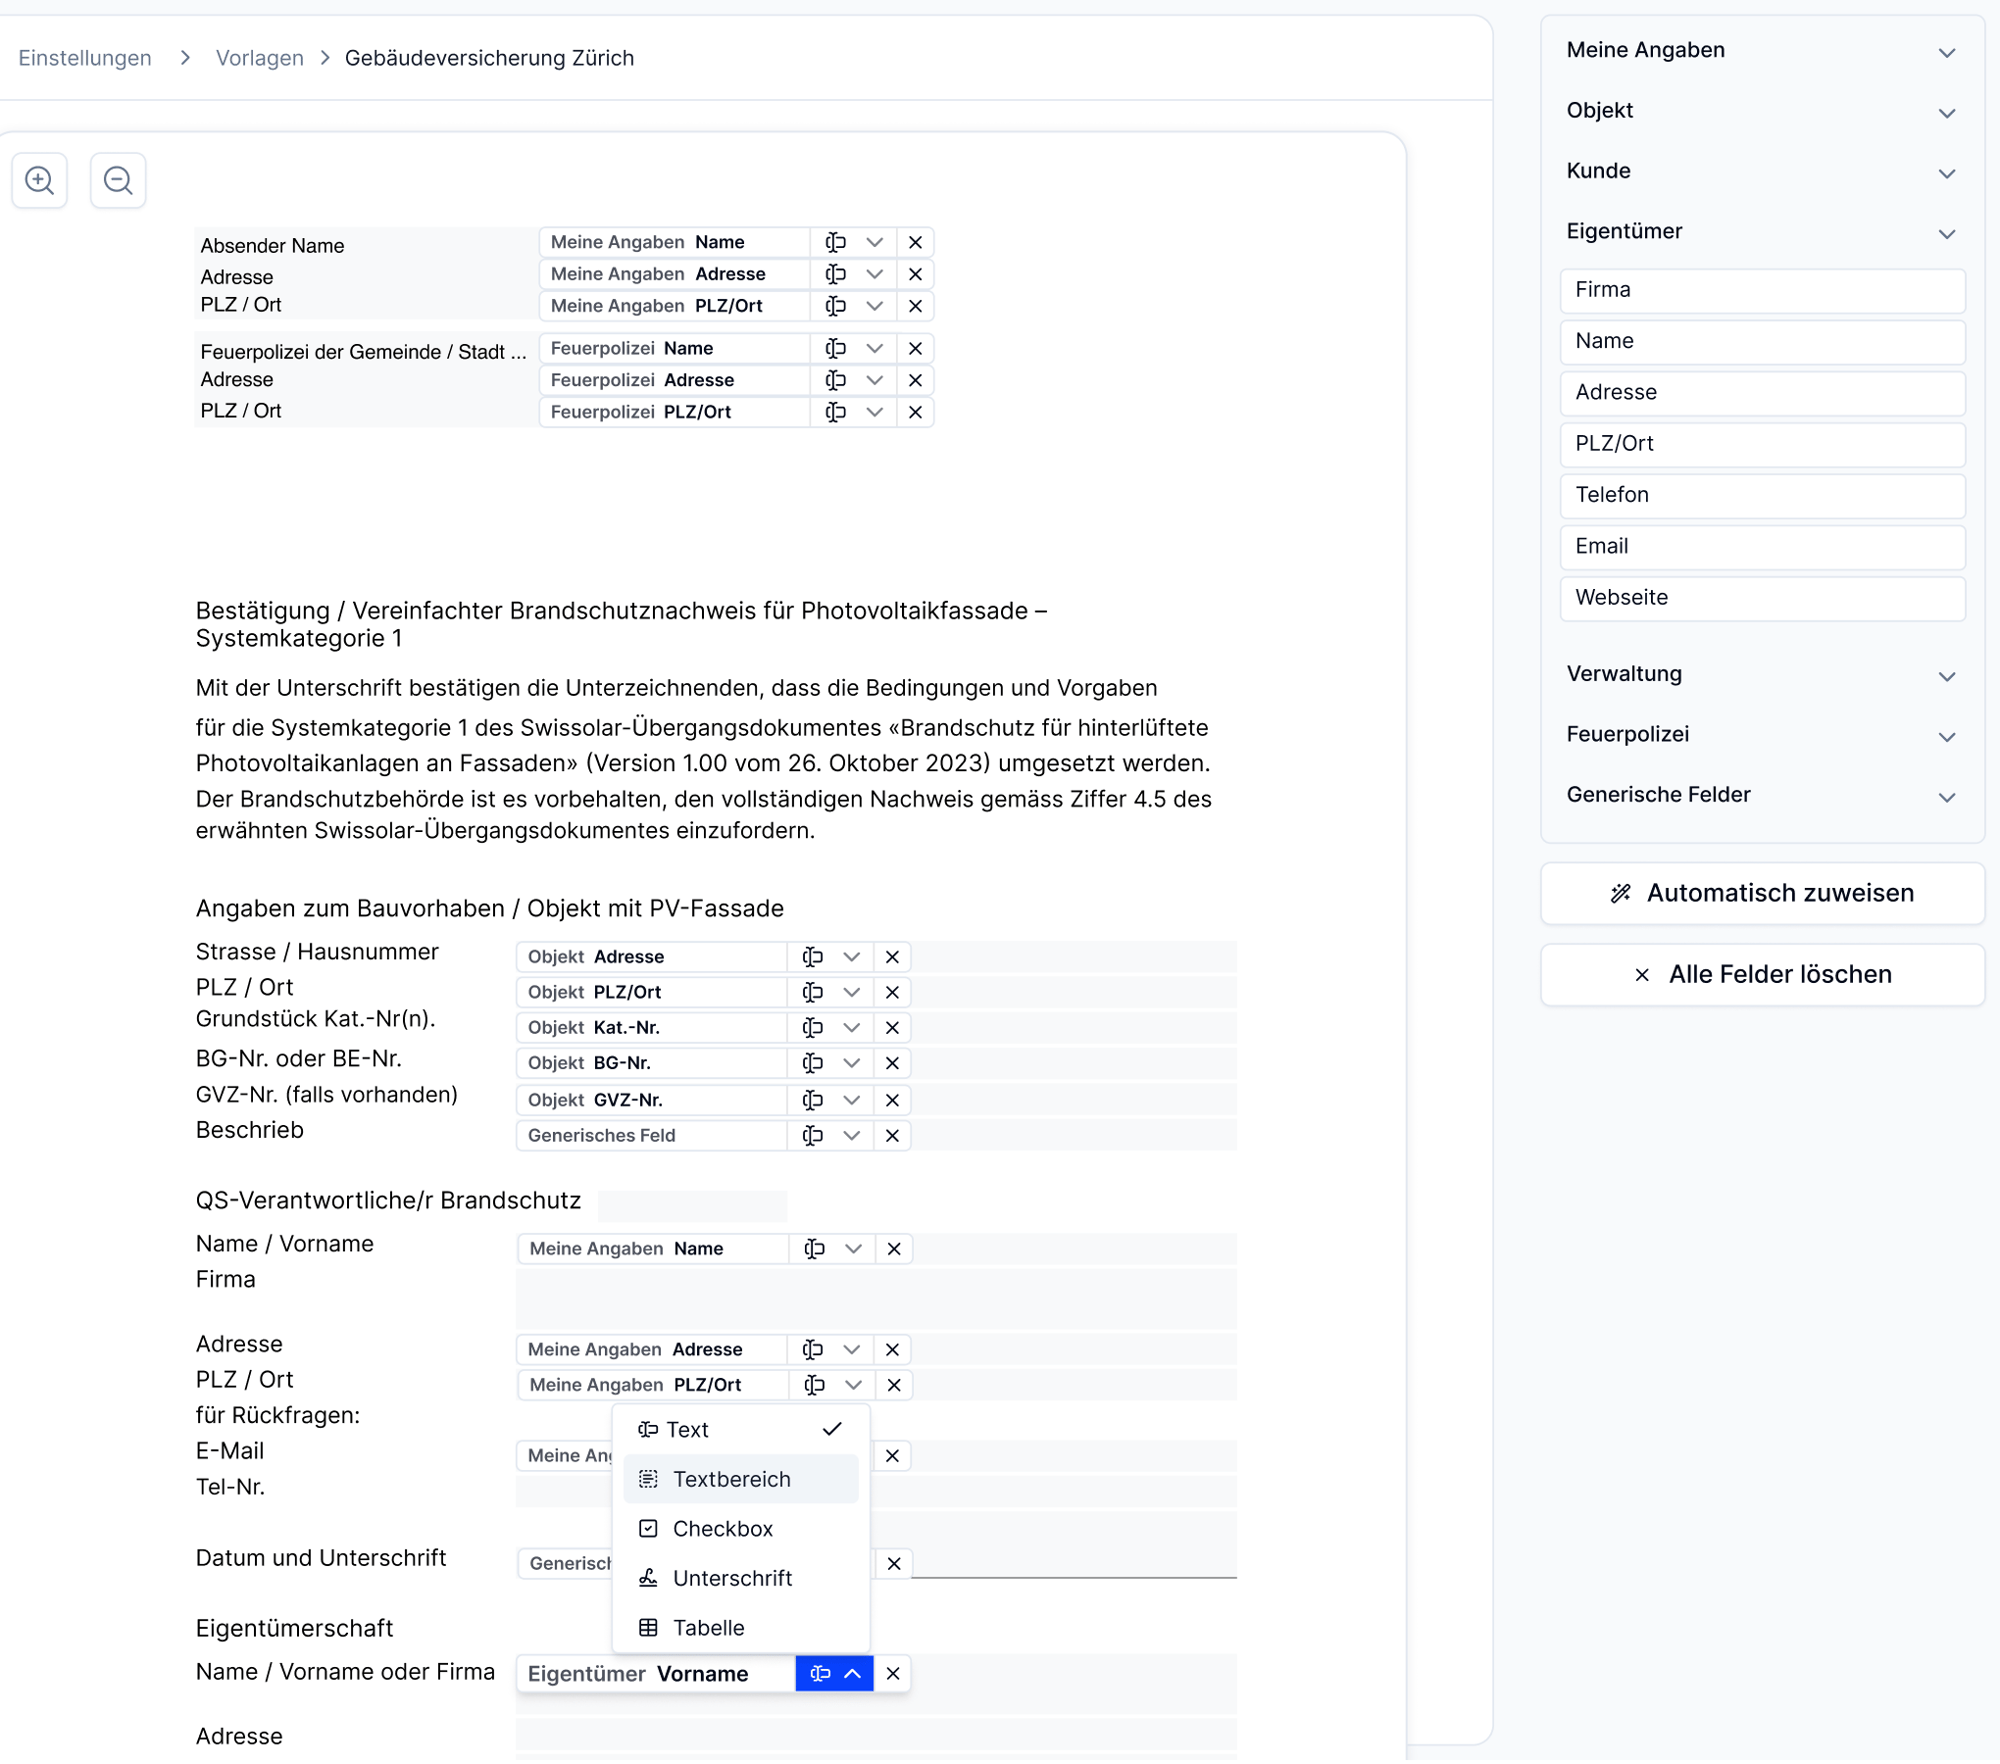This screenshot has height=1764, width=2000.
Task: Open type dropdown for Objekt Adresse field
Action: point(852,957)
